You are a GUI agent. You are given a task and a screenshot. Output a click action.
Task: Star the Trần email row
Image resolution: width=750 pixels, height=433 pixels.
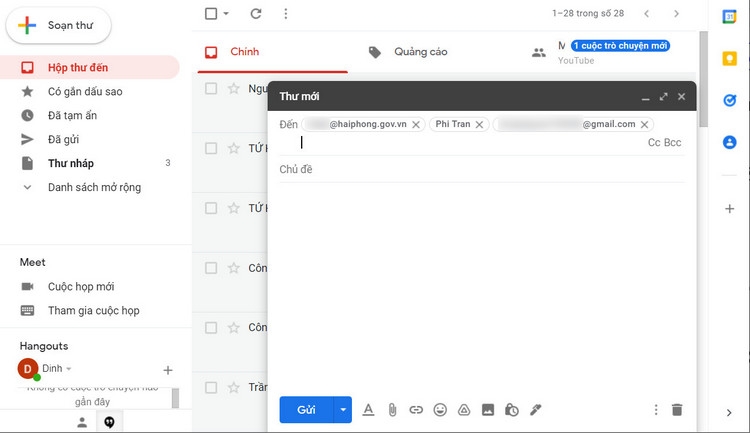click(233, 388)
